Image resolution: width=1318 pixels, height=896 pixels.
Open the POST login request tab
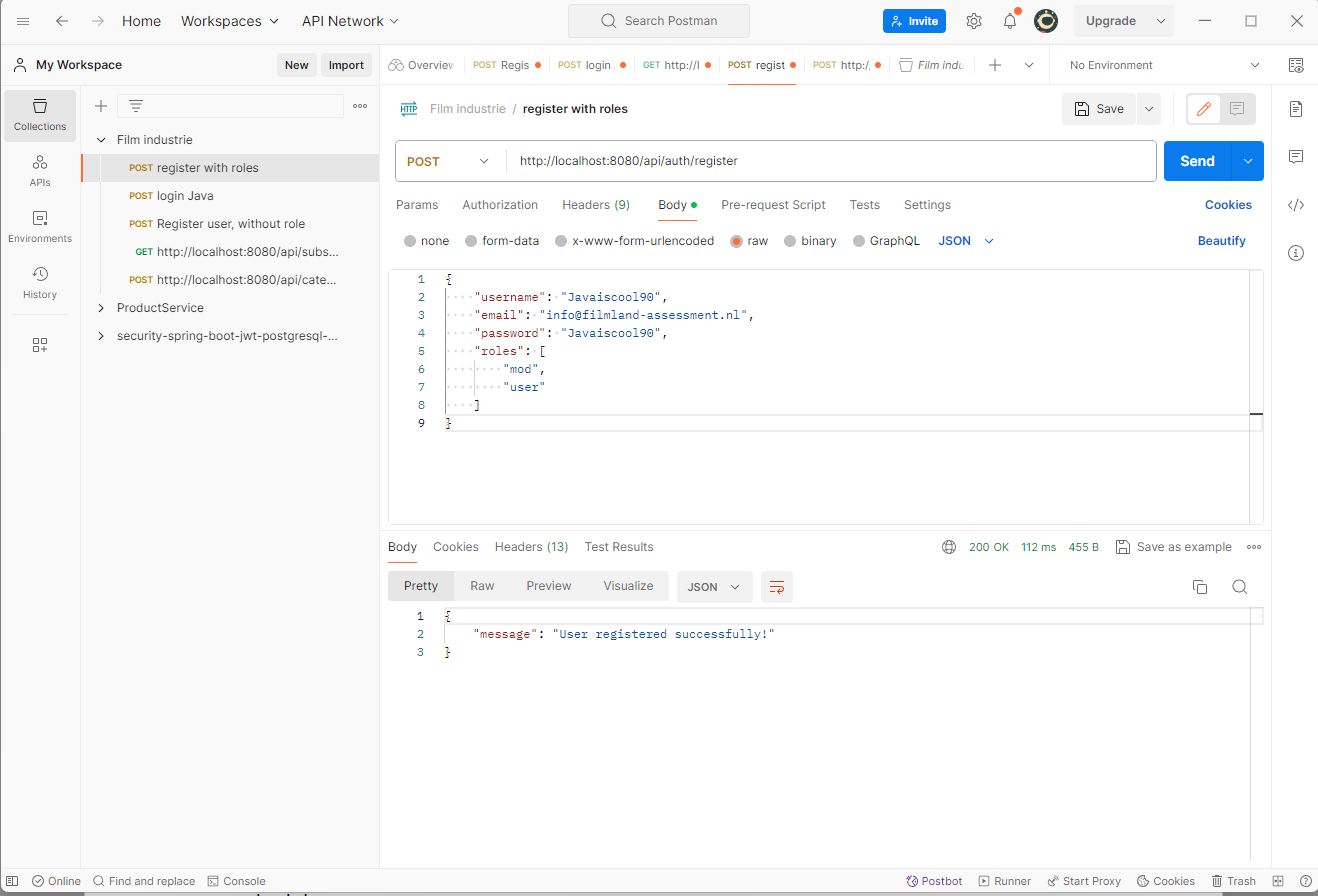(x=591, y=65)
